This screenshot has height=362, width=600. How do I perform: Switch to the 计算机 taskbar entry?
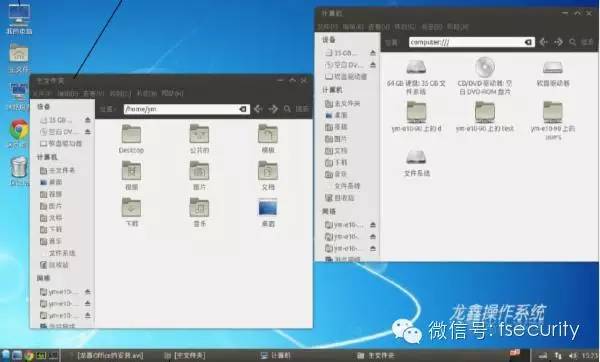[x=276, y=355]
